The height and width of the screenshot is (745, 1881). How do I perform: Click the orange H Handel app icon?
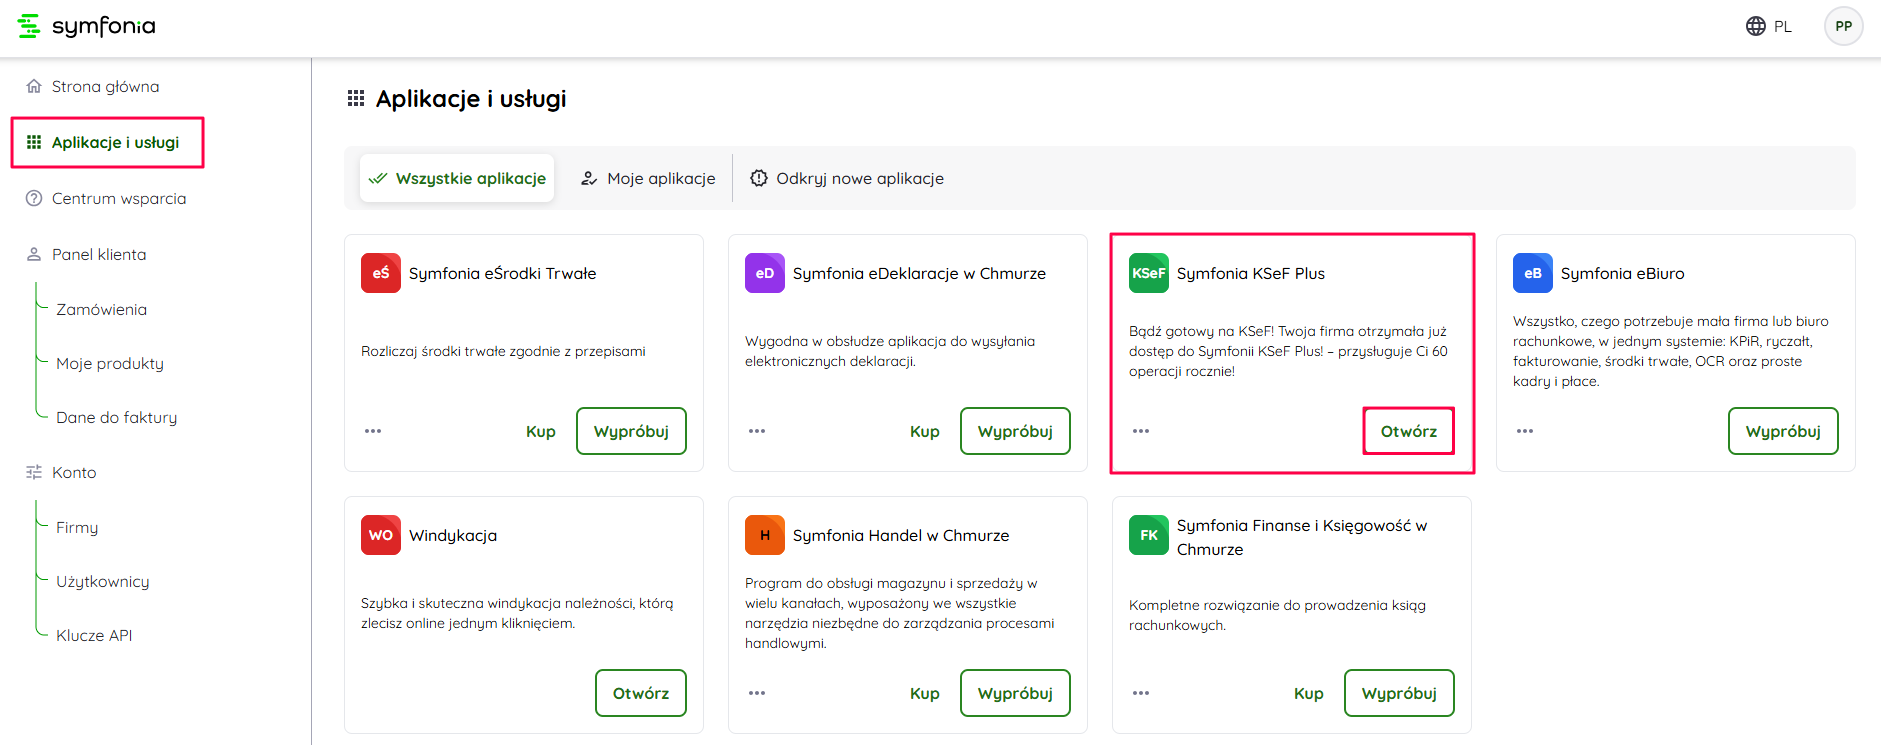click(764, 535)
